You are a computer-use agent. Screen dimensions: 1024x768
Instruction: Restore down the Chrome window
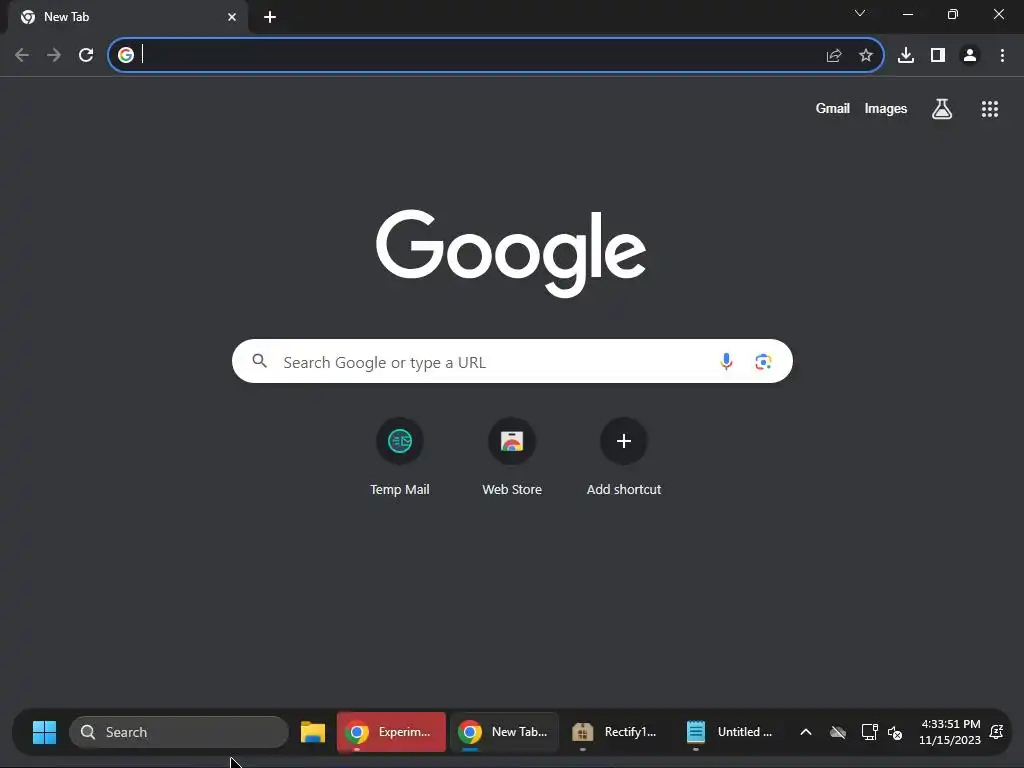click(953, 14)
